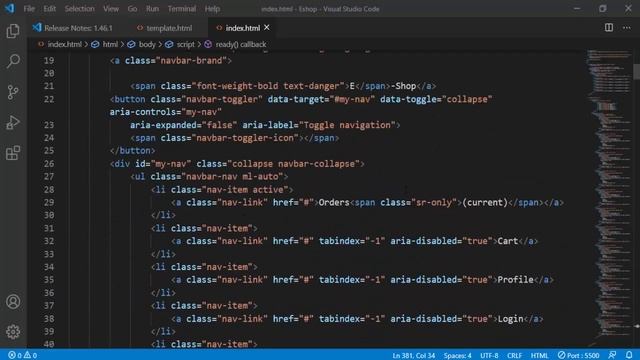This screenshot has height=360, width=640.
Task: Click ready() callback breadcrumb segment
Action: click(x=241, y=44)
